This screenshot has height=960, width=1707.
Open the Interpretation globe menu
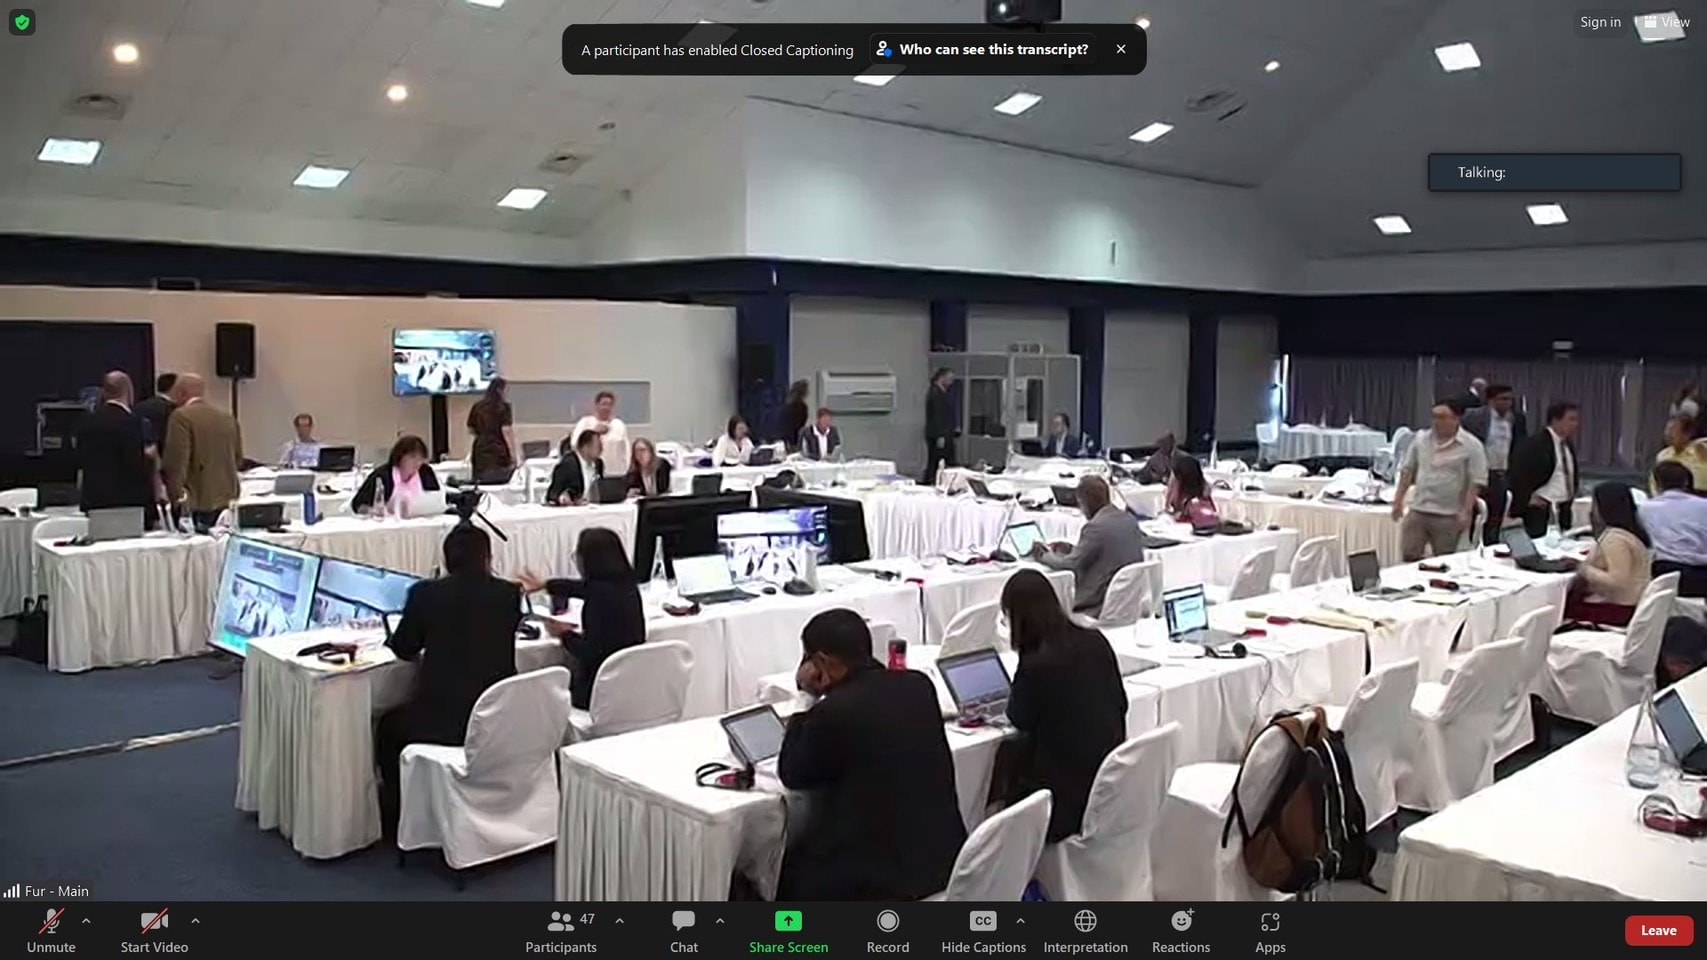click(1085, 930)
